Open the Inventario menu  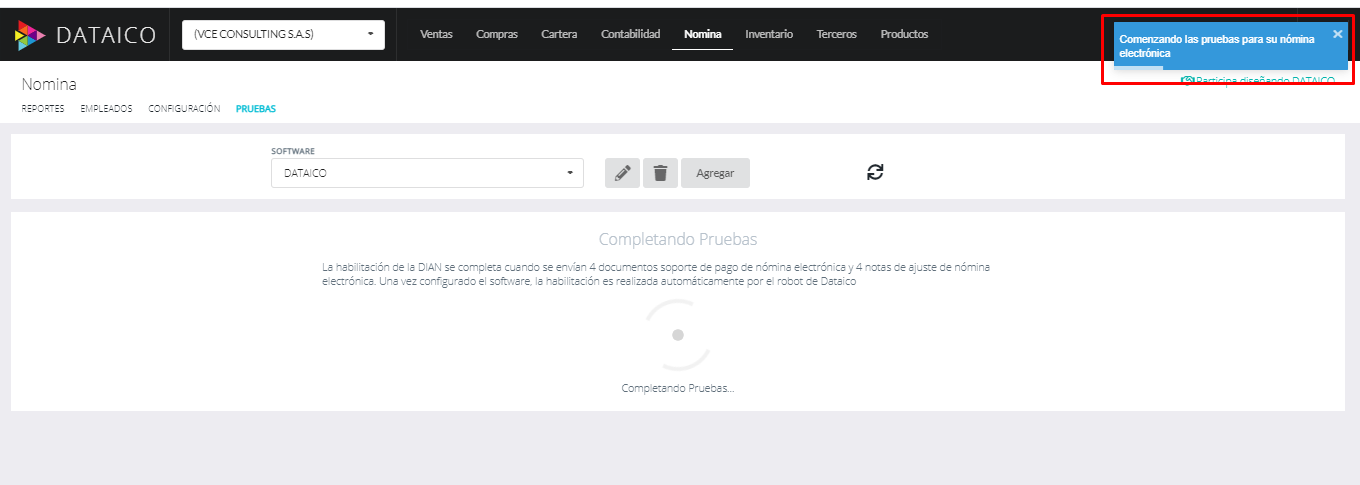coord(769,34)
